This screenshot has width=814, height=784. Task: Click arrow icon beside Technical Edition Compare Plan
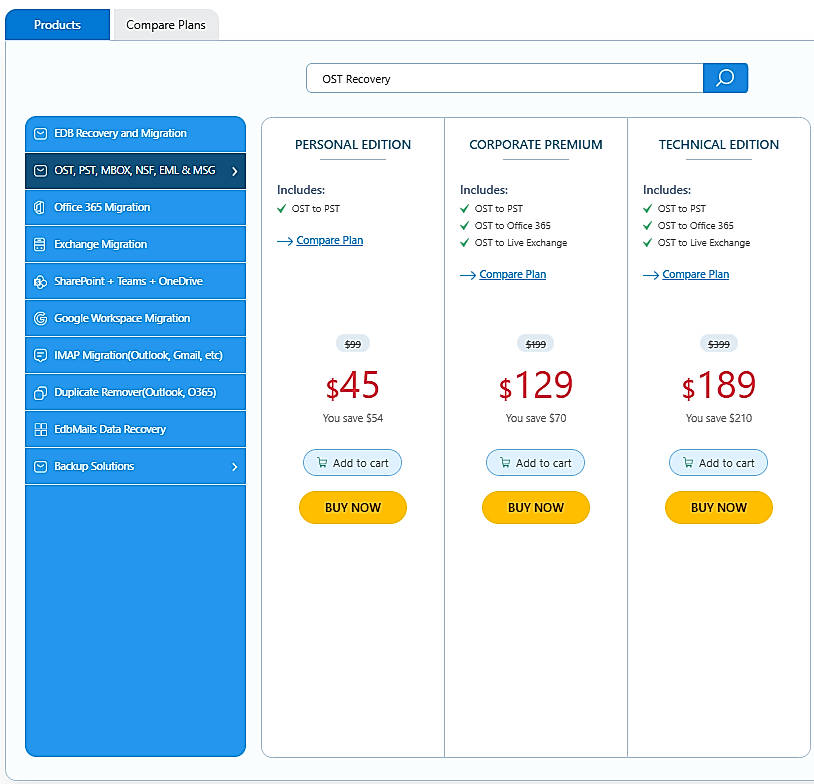(x=651, y=275)
